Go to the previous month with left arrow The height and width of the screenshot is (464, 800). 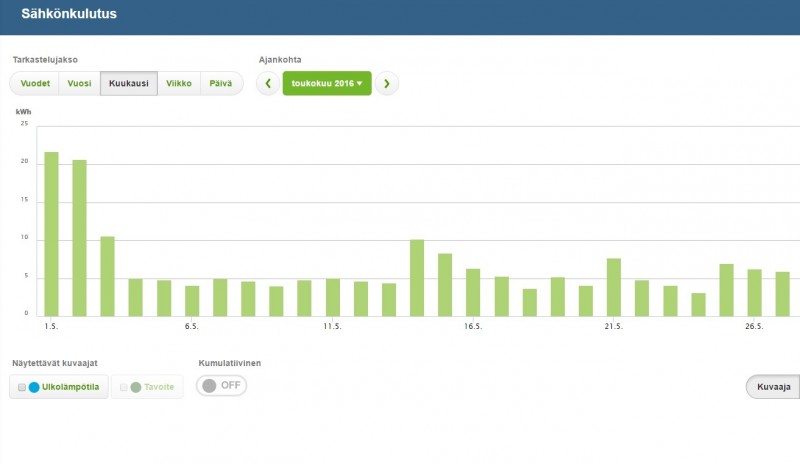(267, 84)
